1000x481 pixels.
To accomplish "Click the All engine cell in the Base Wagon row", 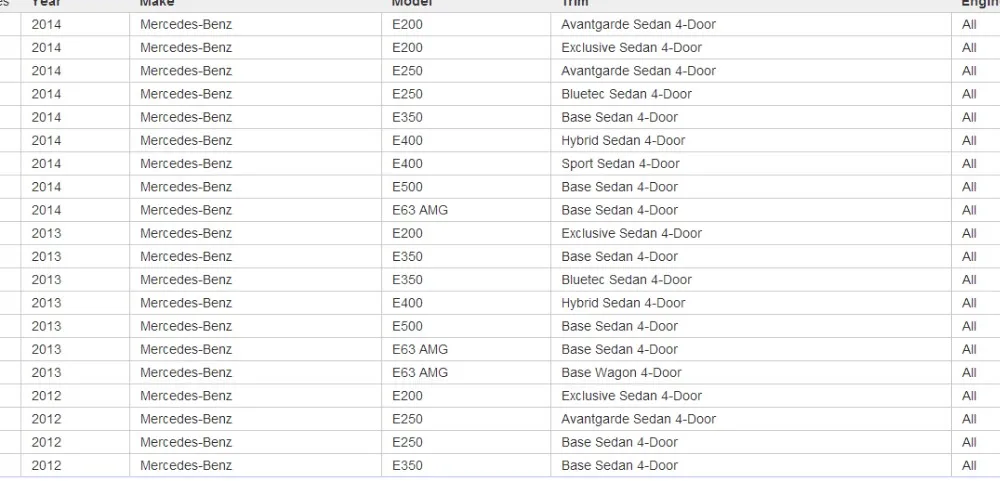I will (x=969, y=373).
